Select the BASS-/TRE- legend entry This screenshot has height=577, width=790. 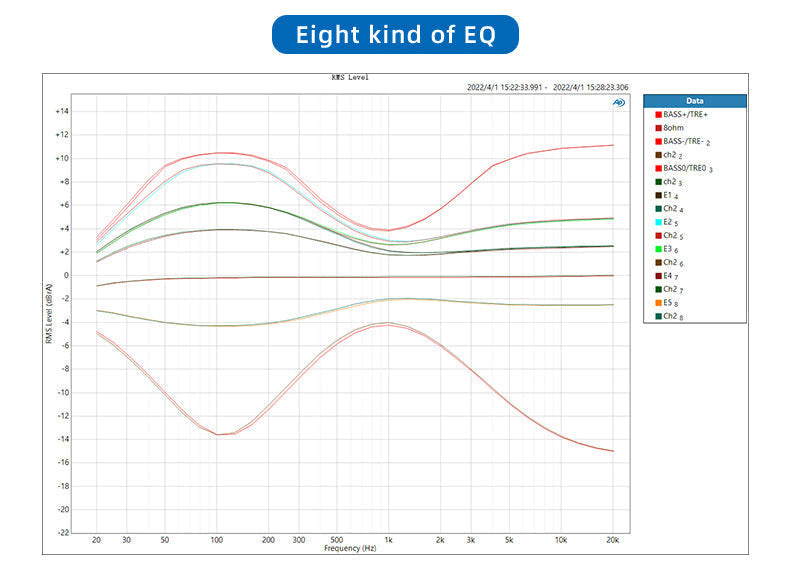pyautogui.click(x=686, y=142)
